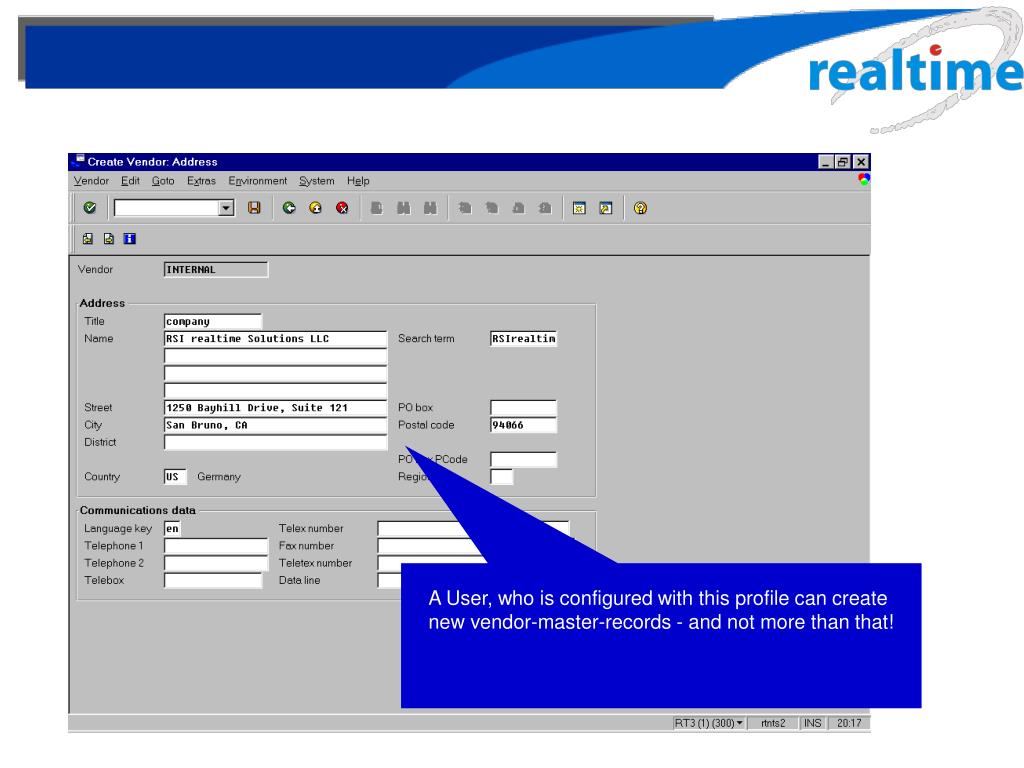Click the Last Page icon
Image resolution: width=1024 pixels, height=768 pixels.
pos(545,208)
